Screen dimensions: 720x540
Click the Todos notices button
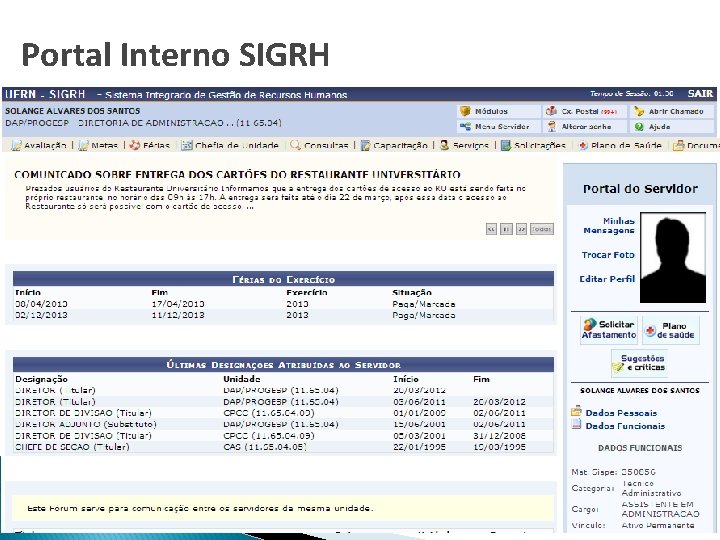point(542,229)
